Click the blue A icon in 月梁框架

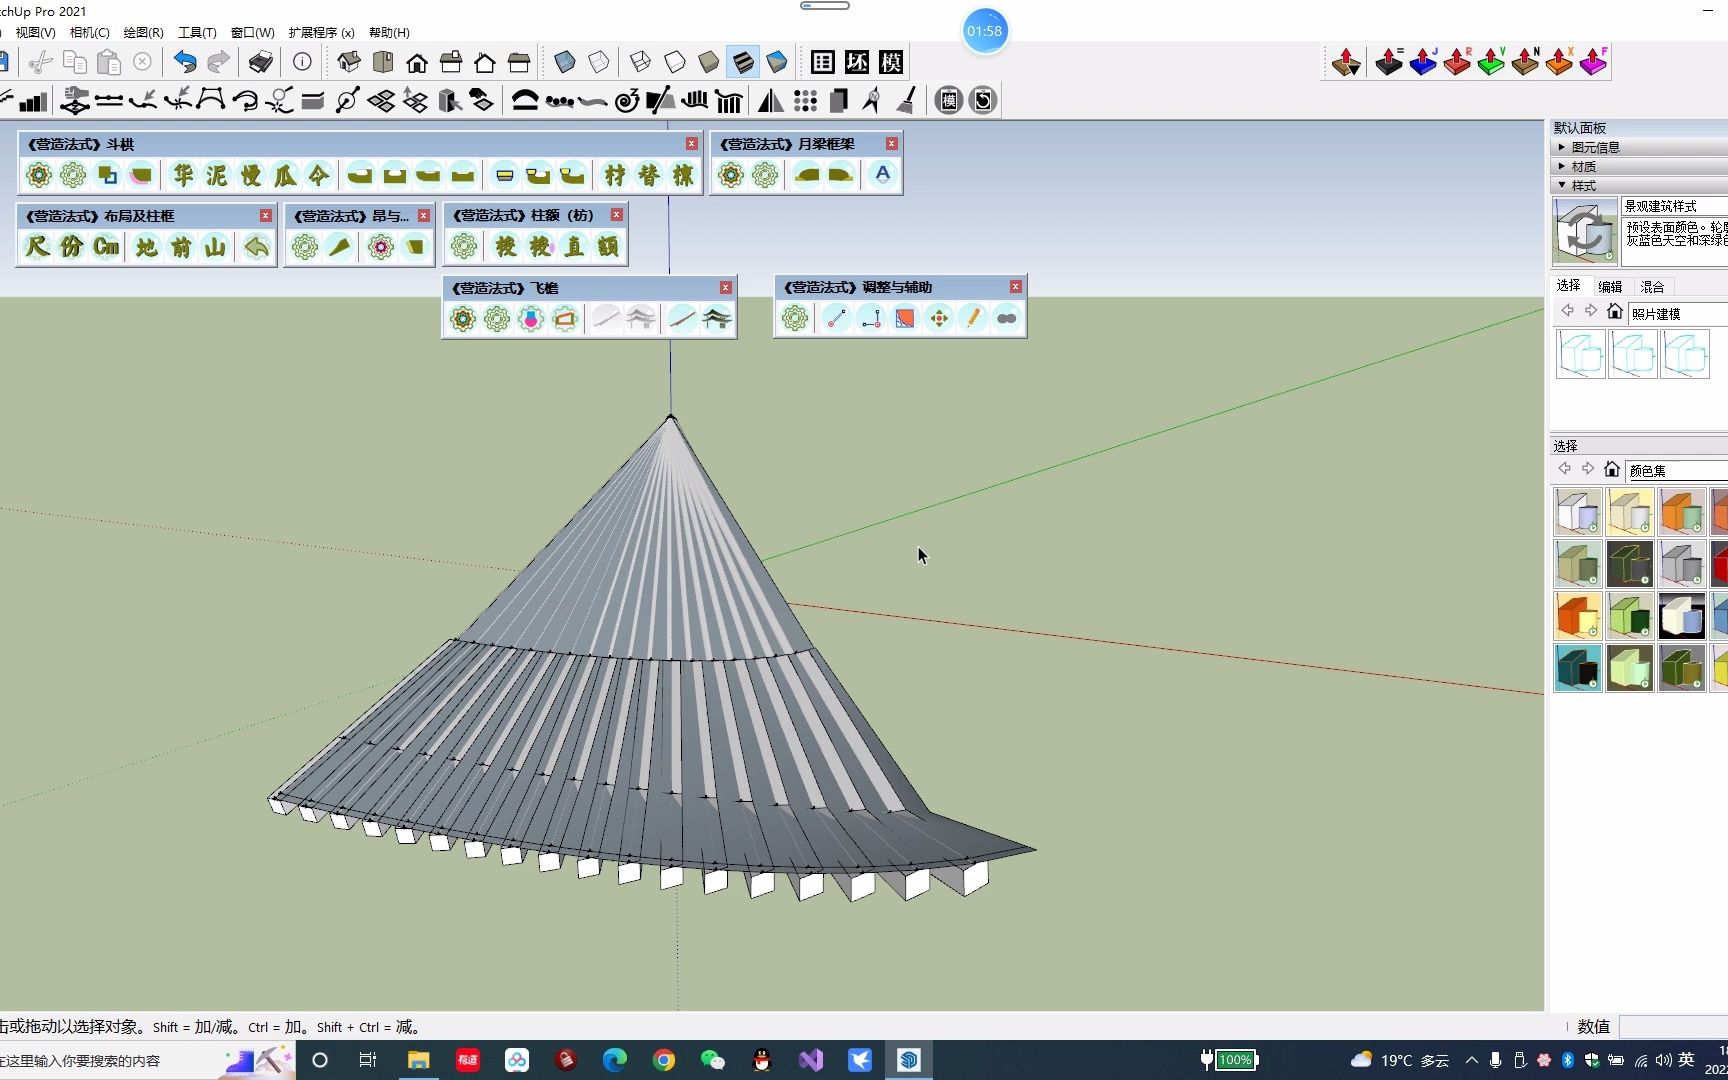pyautogui.click(x=882, y=175)
